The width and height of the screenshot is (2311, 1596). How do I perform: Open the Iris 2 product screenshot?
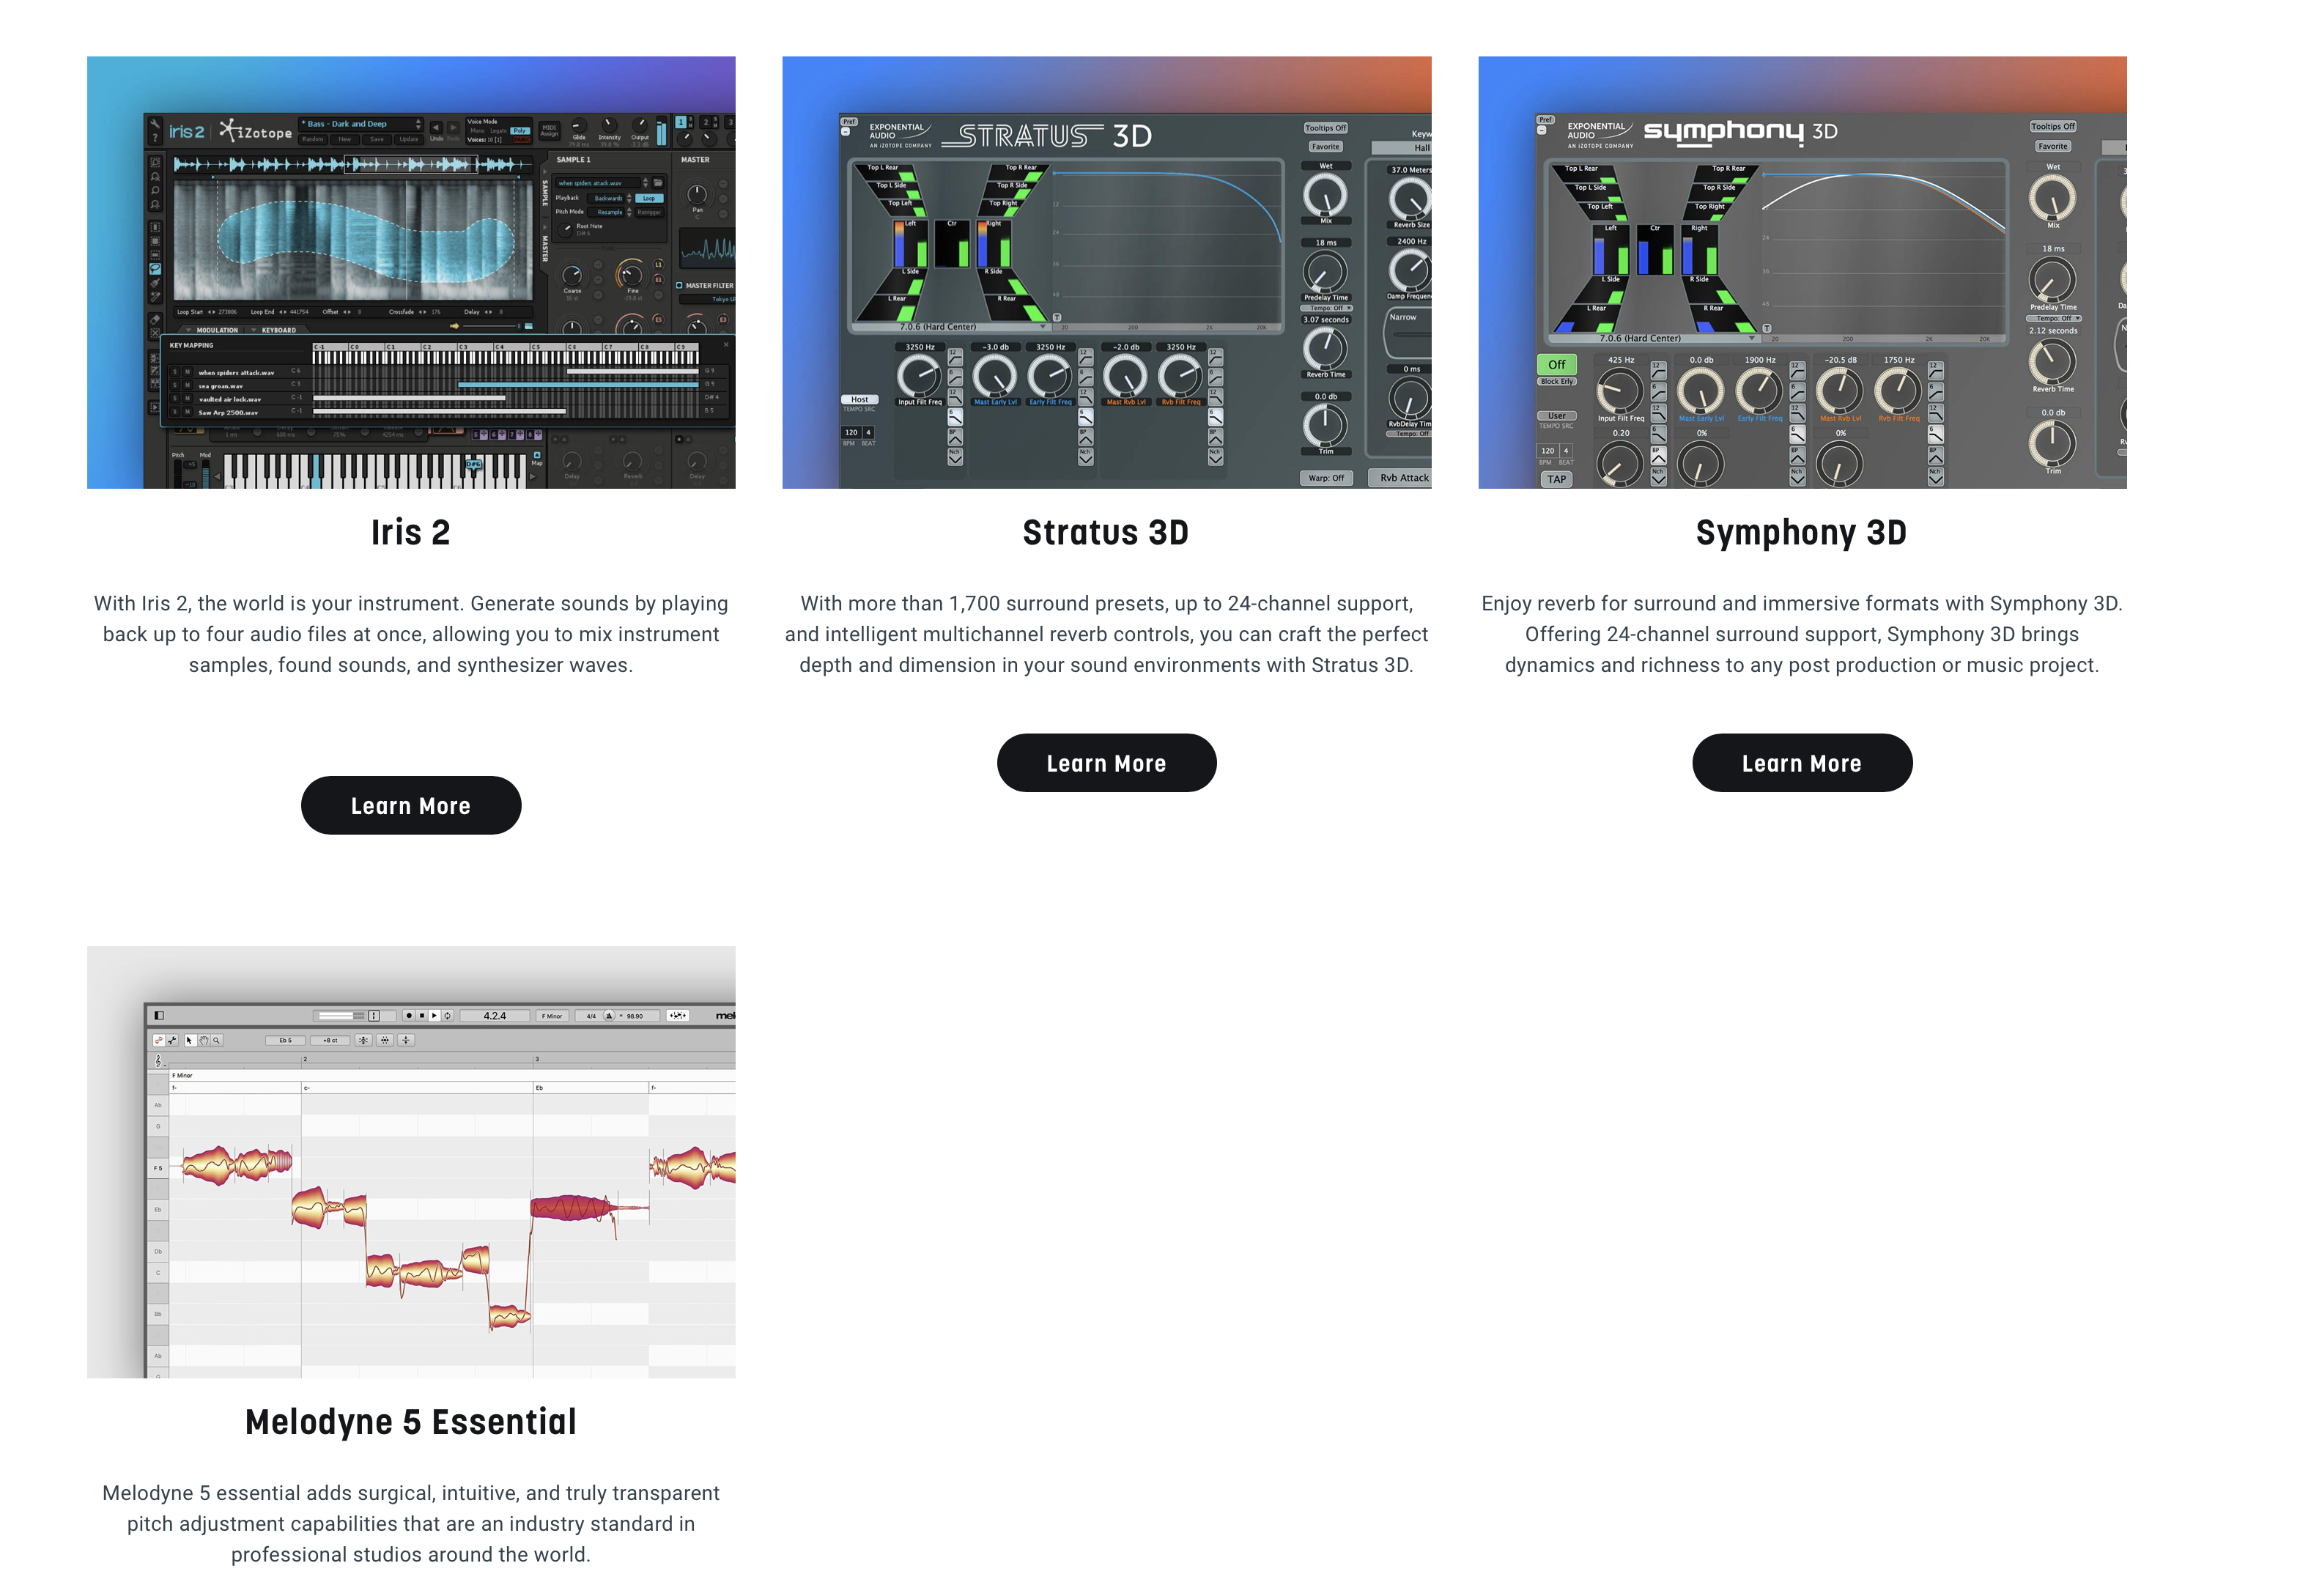click(411, 272)
